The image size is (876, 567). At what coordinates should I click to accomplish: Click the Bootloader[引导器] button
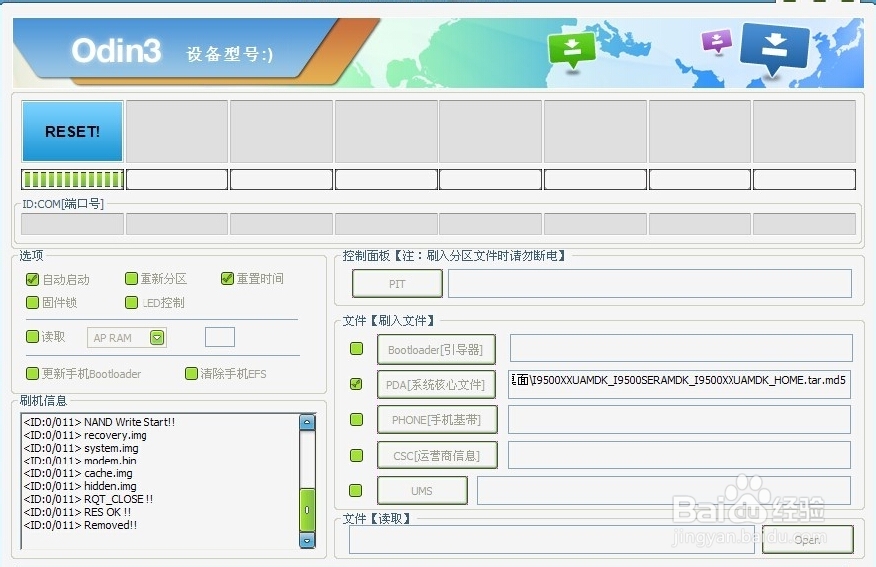436,350
